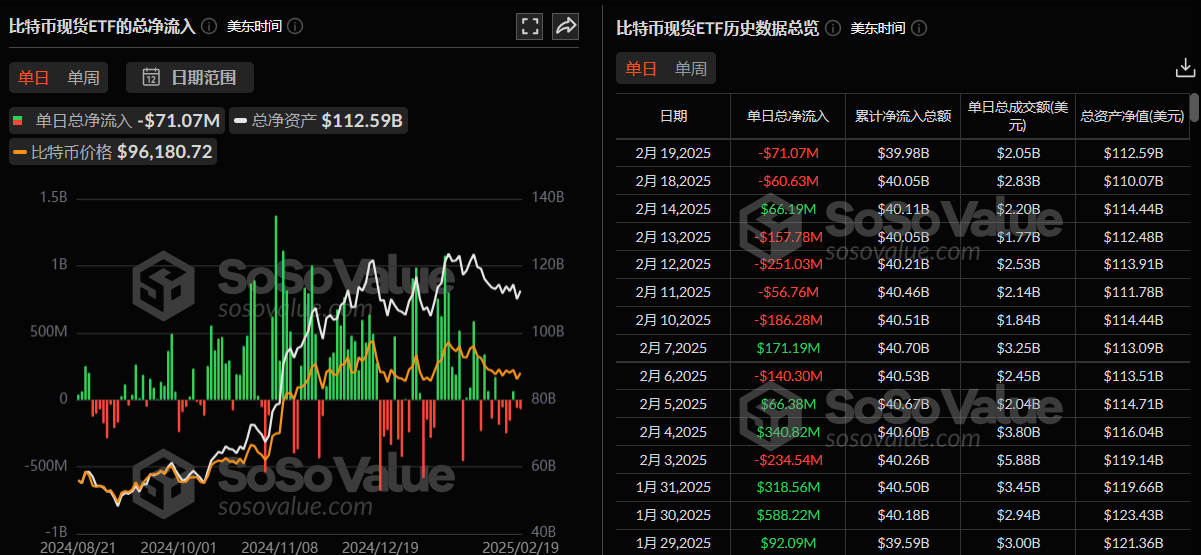This screenshot has width=1201, height=555.
Task: Click 单日总成交额(美元) column header
Action: [1018, 116]
